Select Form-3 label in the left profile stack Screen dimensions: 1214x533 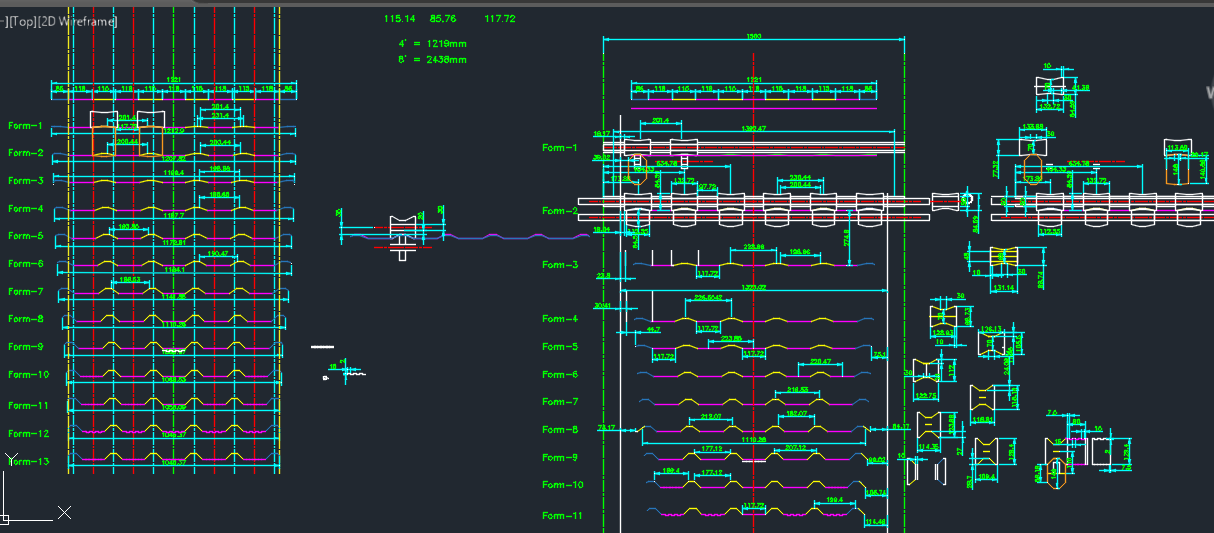26,181
